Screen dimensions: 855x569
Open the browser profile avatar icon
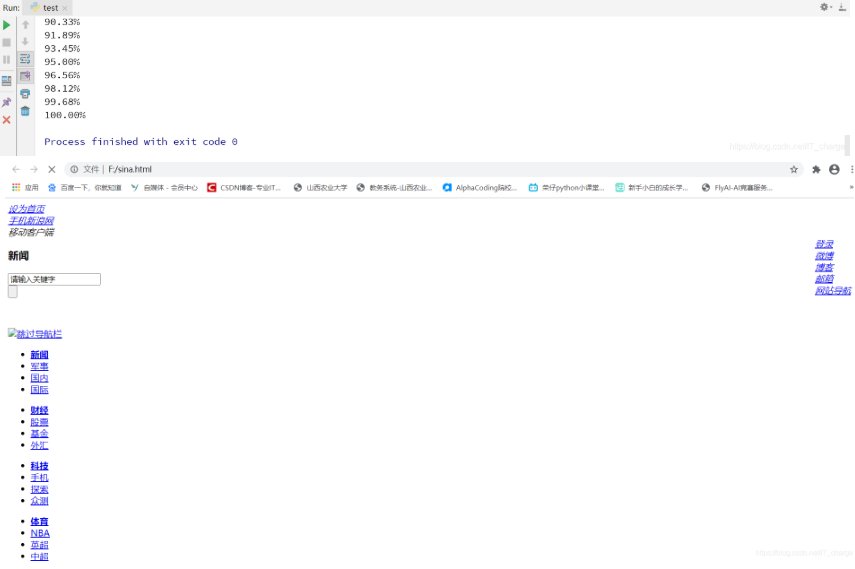(x=834, y=170)
